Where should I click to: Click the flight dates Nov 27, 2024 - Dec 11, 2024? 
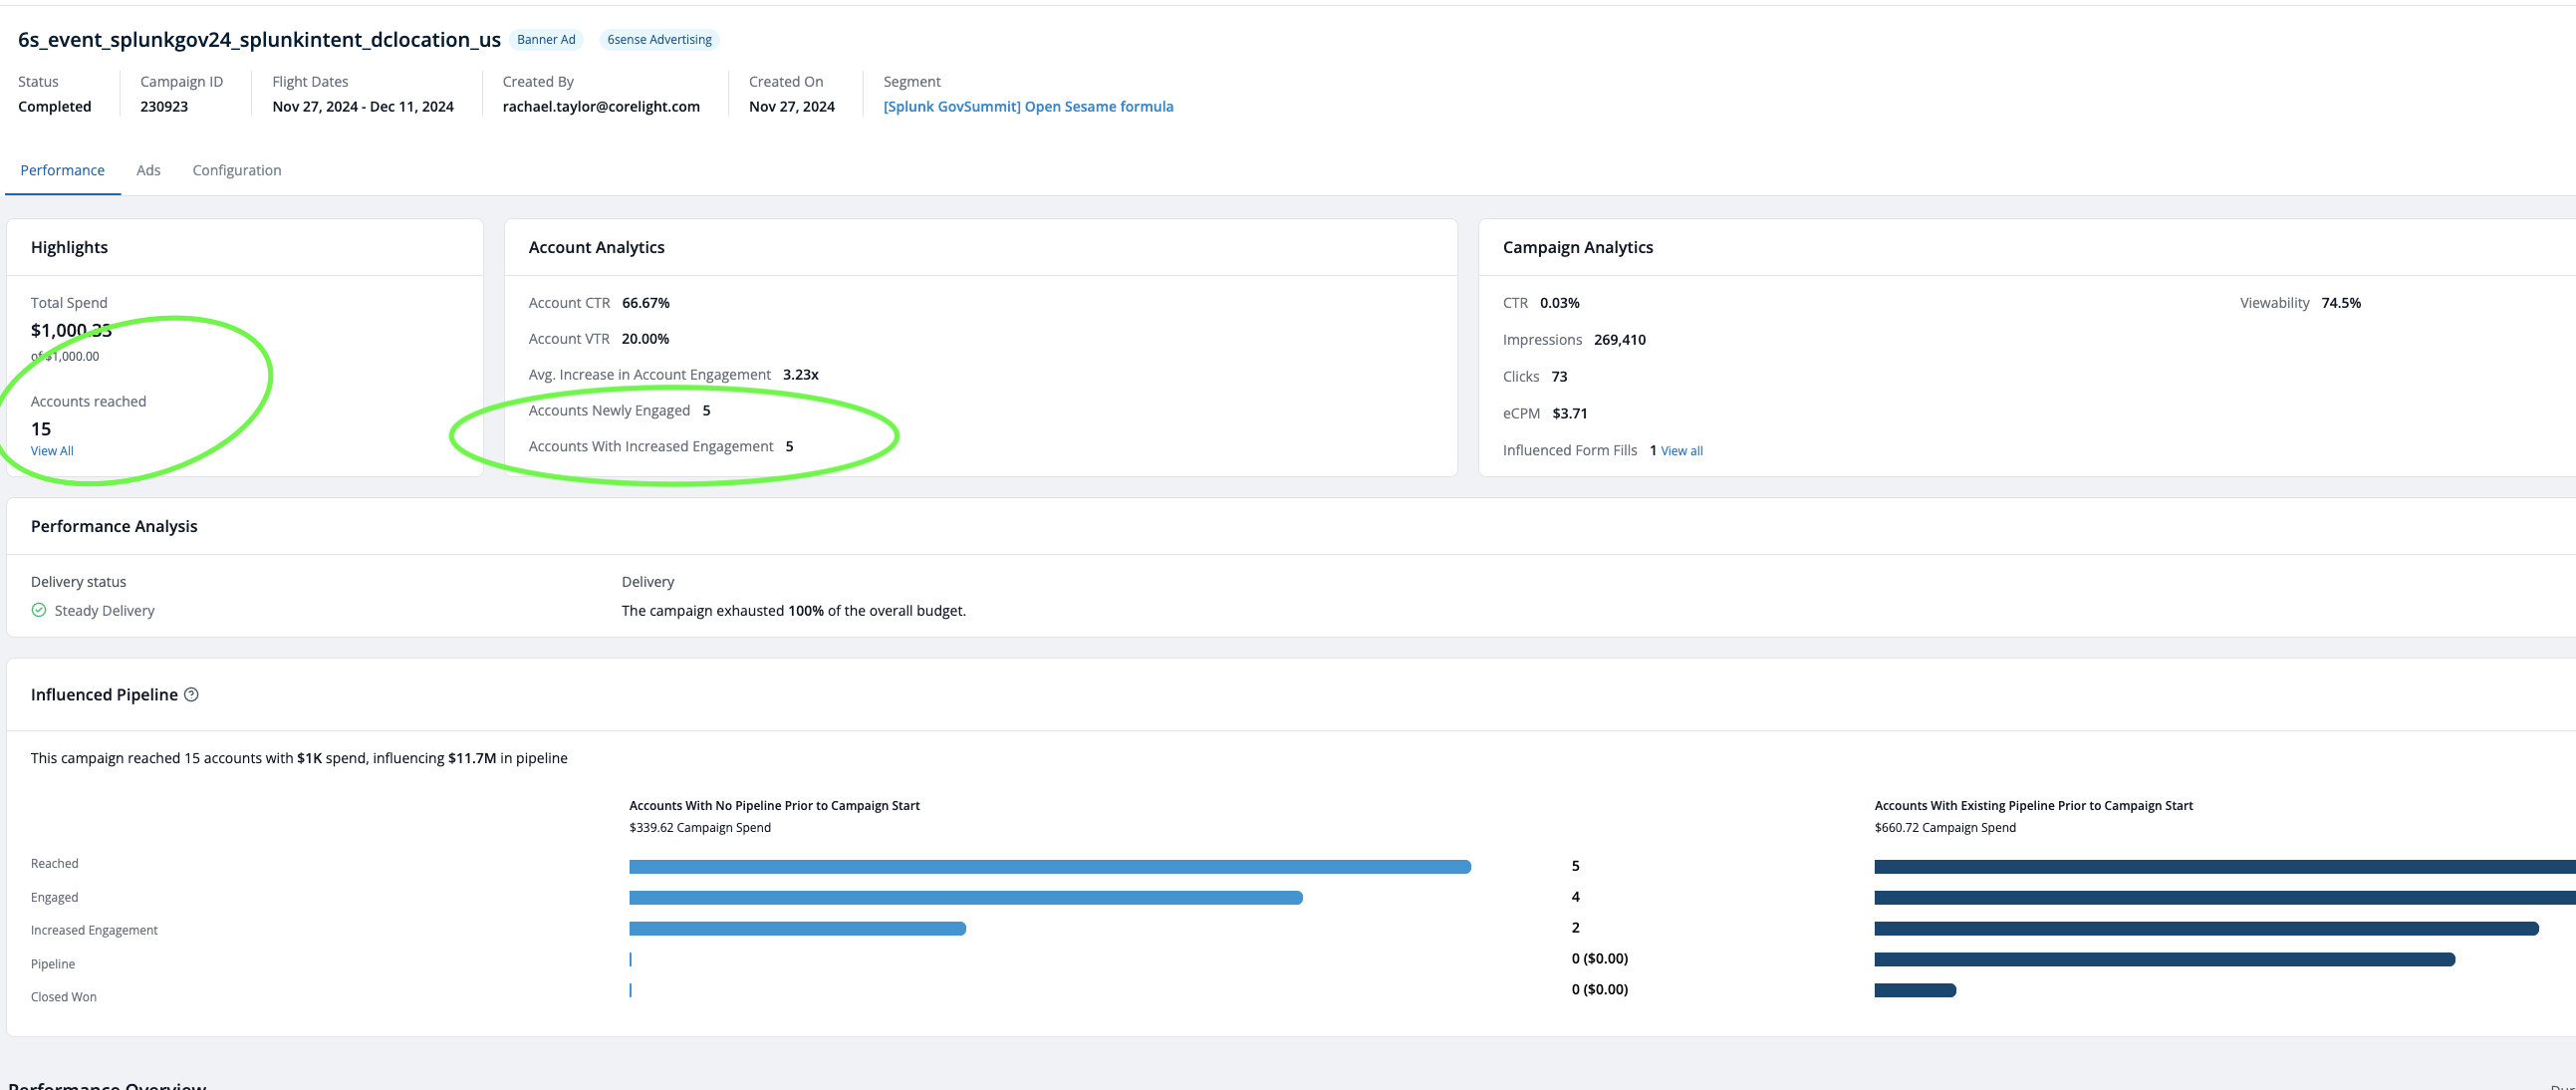pos(363,106)
